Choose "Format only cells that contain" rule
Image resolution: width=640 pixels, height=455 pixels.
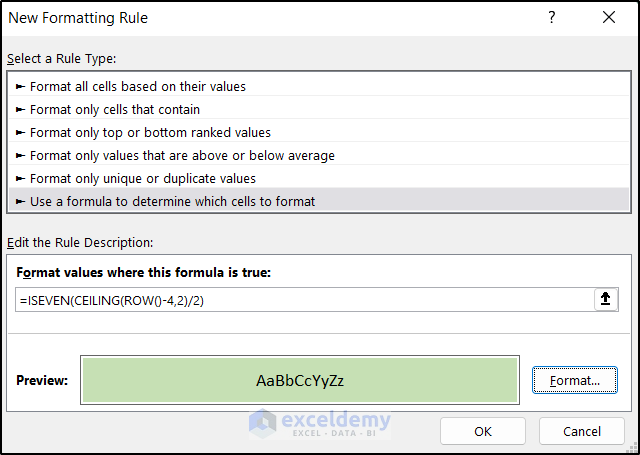click(x=115, y=109)
